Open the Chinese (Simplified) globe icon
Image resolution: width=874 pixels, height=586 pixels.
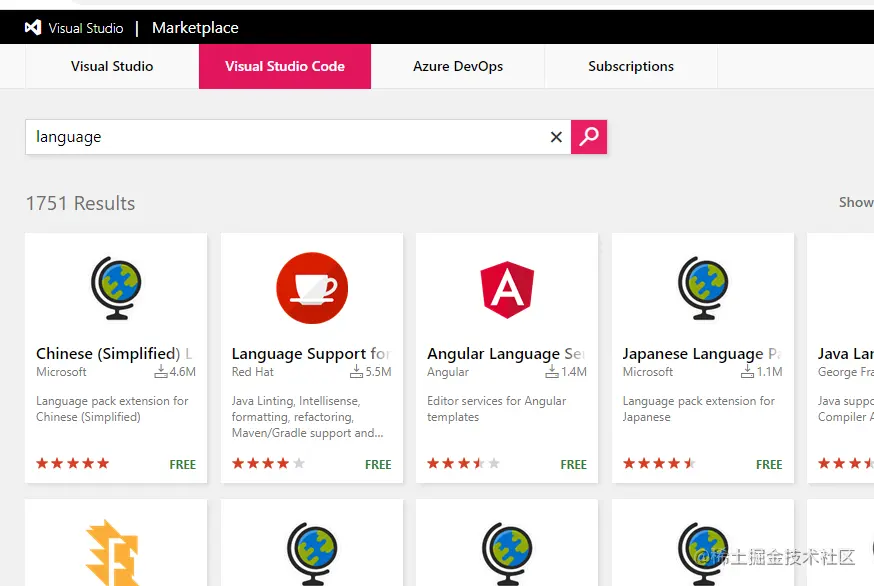pyautogui.click(x=116, y=288)
